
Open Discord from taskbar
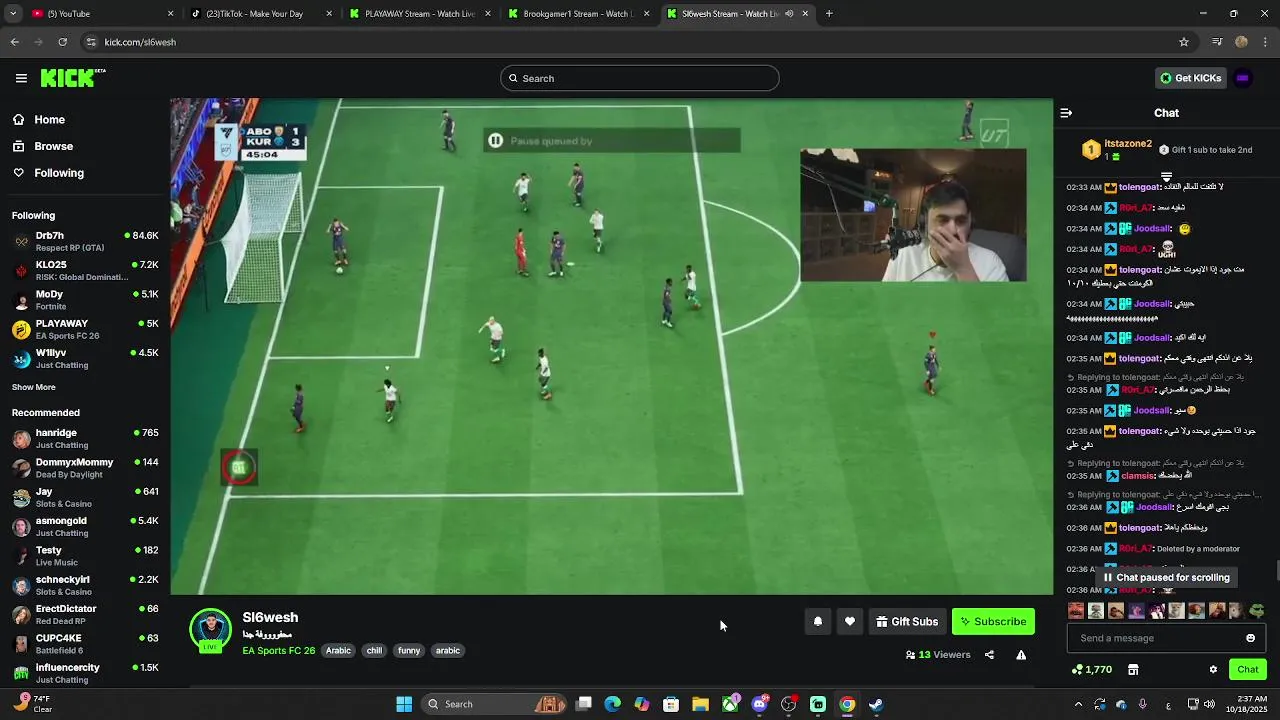coord(759,704)
